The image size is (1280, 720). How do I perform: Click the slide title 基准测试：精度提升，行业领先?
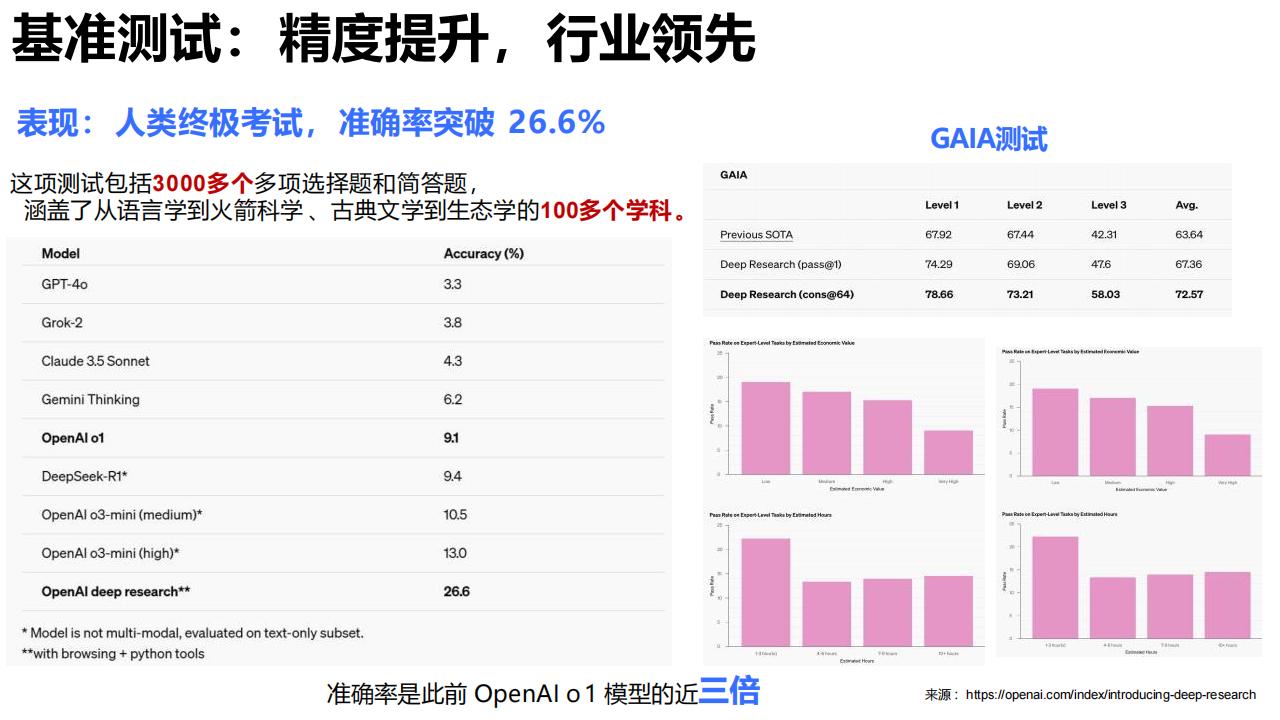click(x=383, y=40)
